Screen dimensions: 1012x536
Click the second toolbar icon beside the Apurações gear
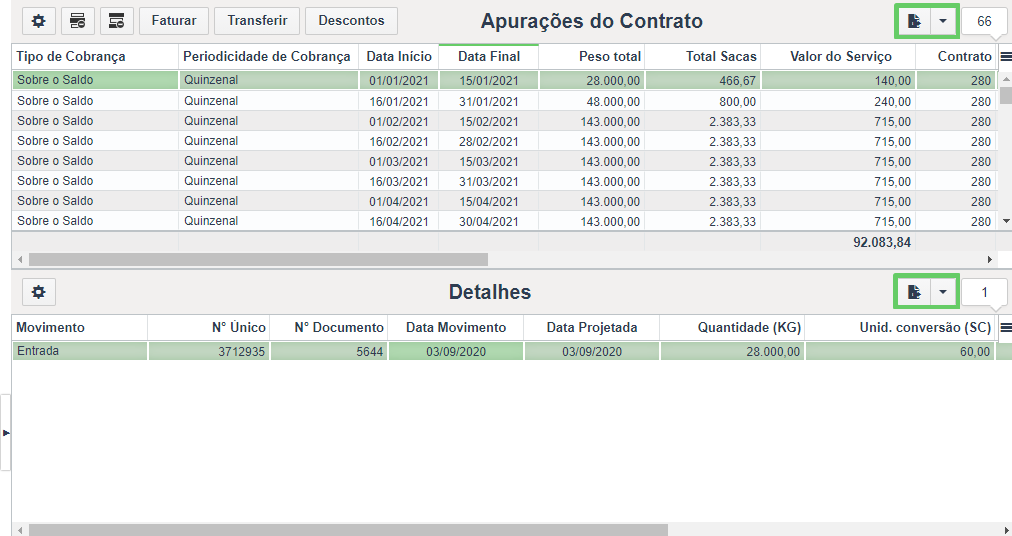point(78,21)
